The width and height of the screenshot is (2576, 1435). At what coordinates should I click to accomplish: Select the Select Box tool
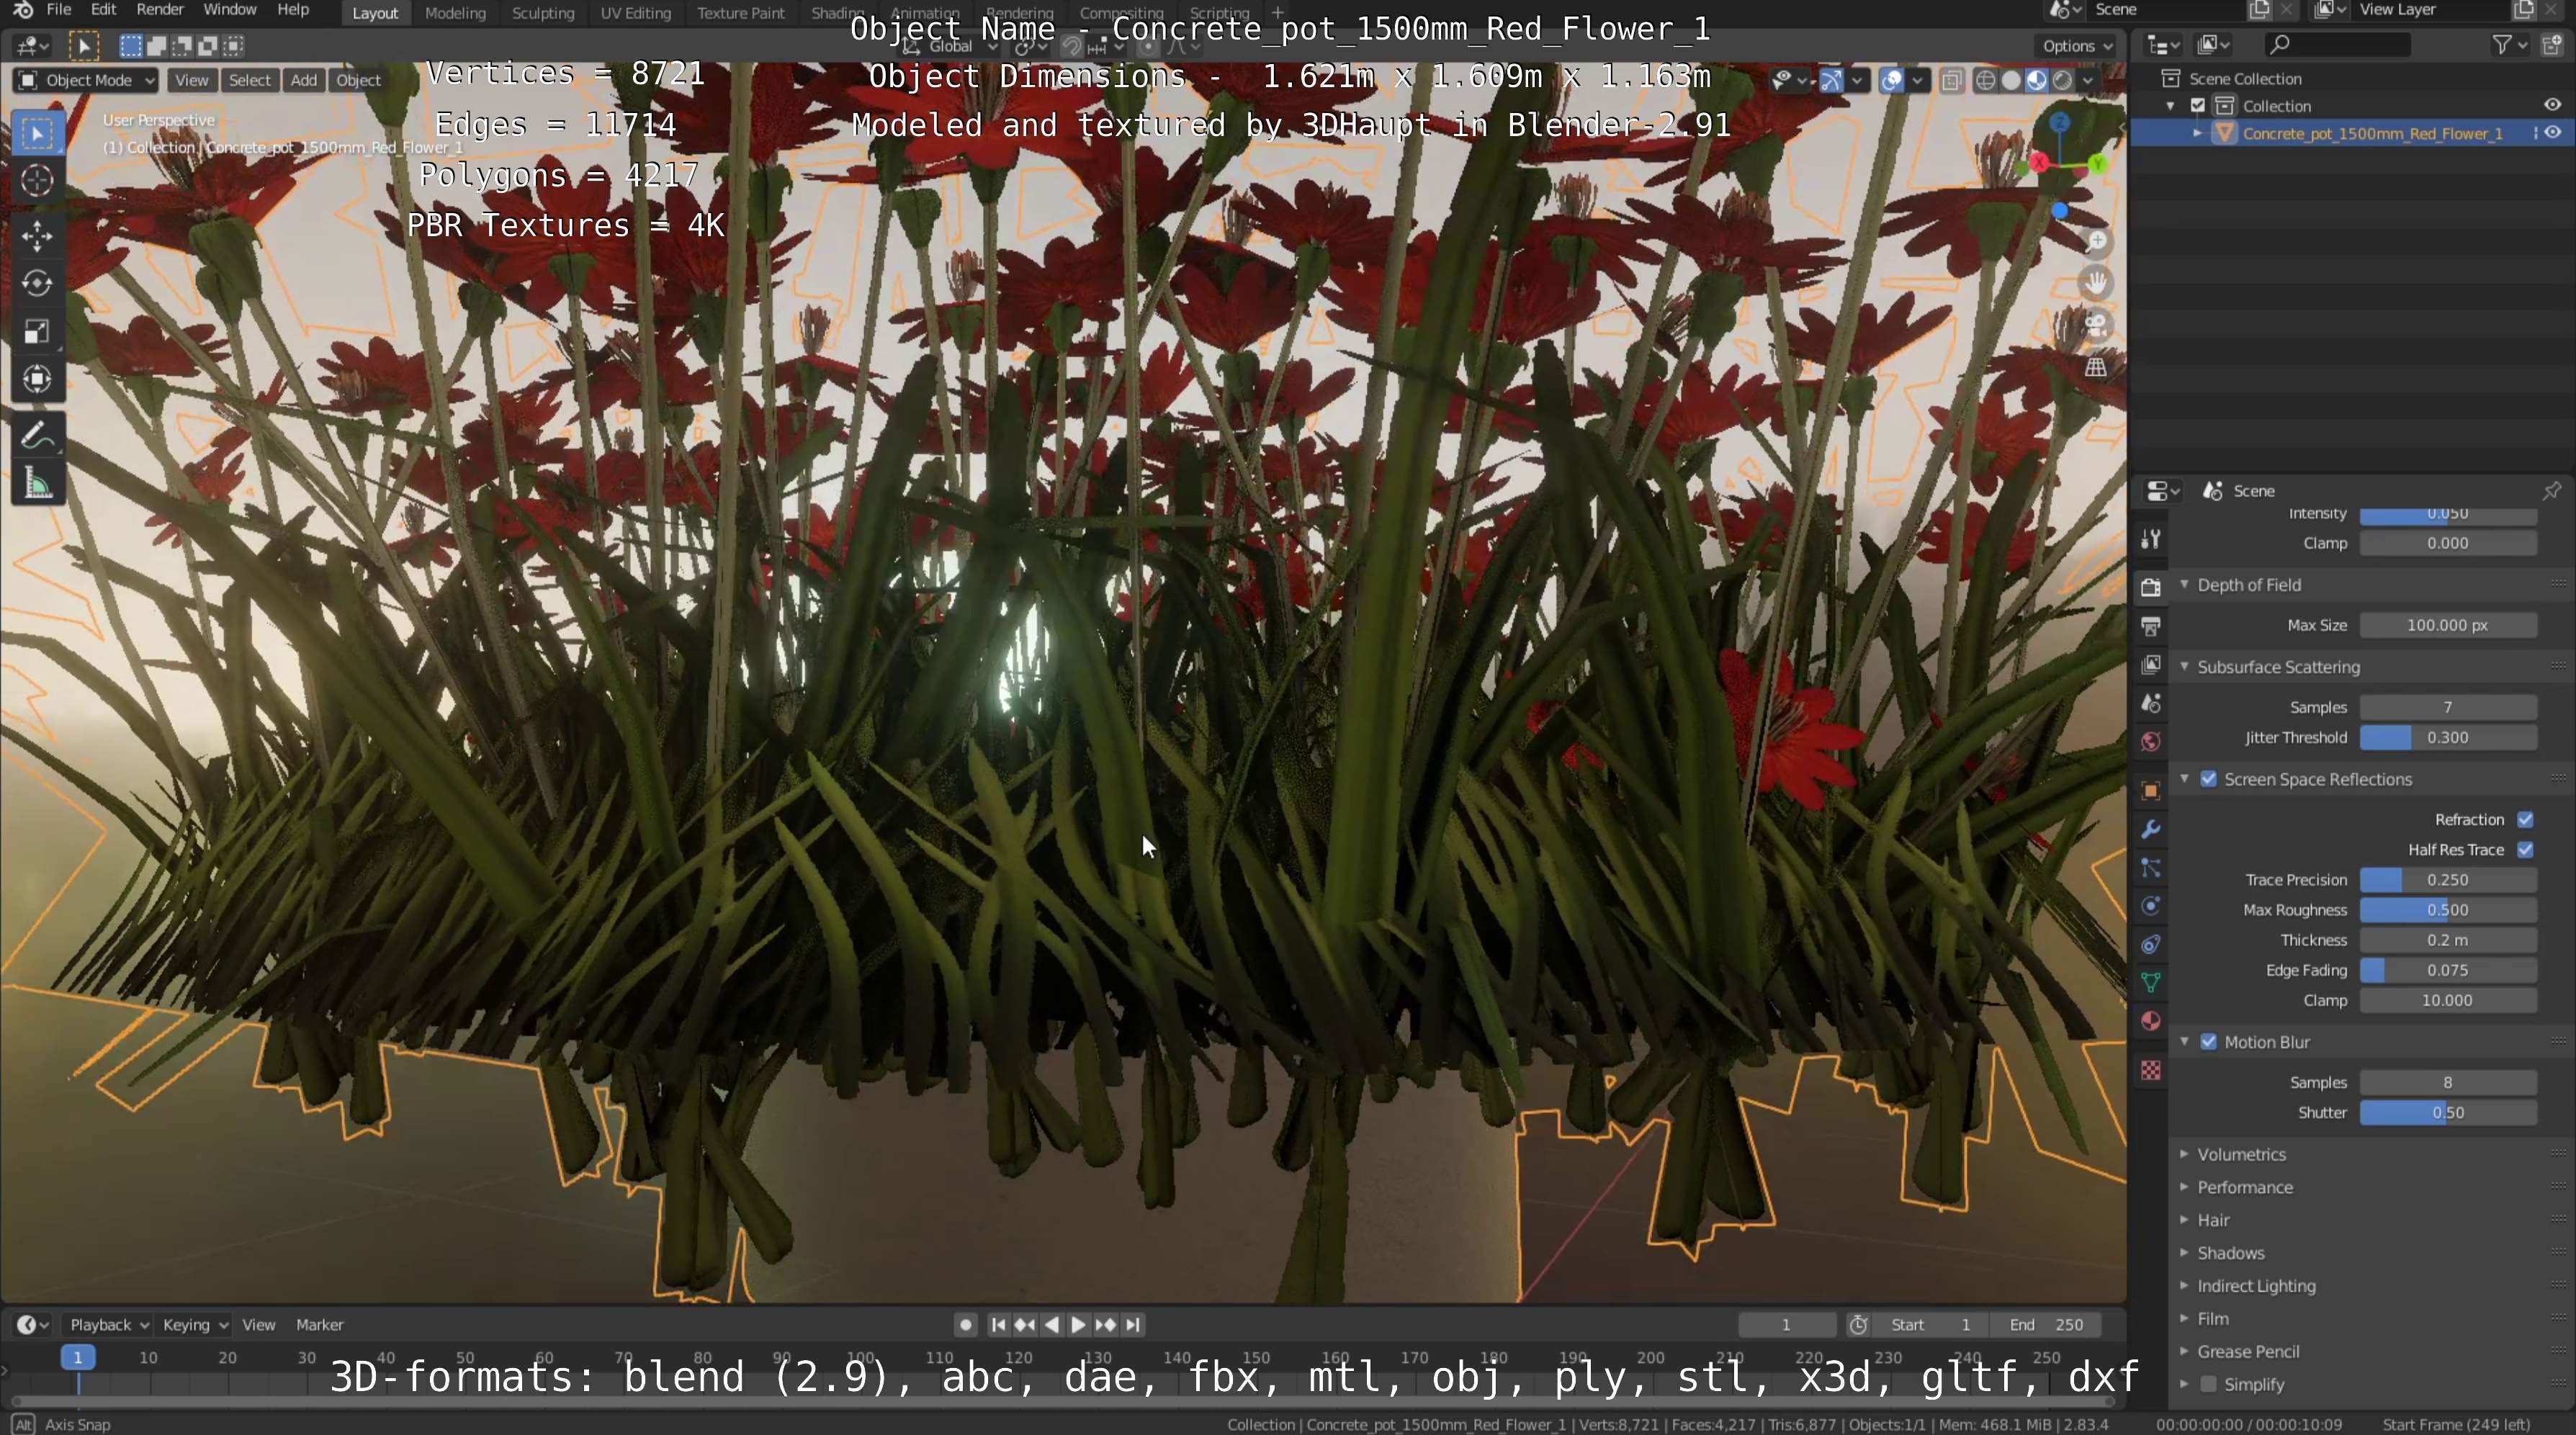(x=37, y=134)
